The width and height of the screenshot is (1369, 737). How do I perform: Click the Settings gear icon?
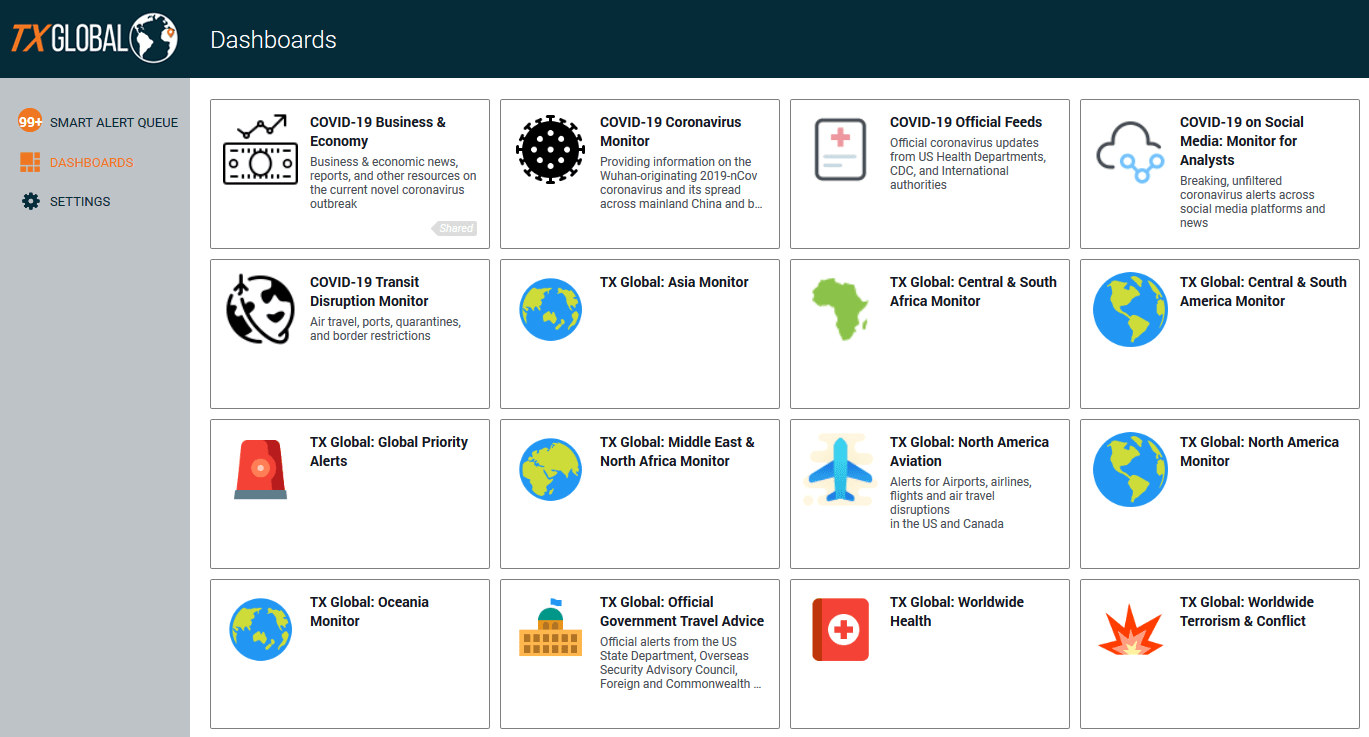click(31, 201)
